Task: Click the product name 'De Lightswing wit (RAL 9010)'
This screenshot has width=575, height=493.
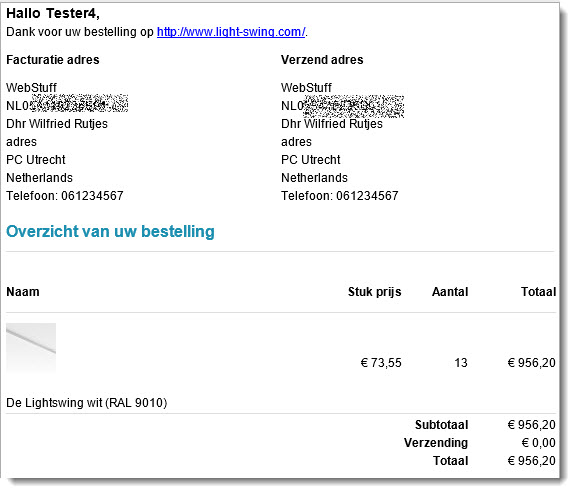Action: [x=87, y=403]
